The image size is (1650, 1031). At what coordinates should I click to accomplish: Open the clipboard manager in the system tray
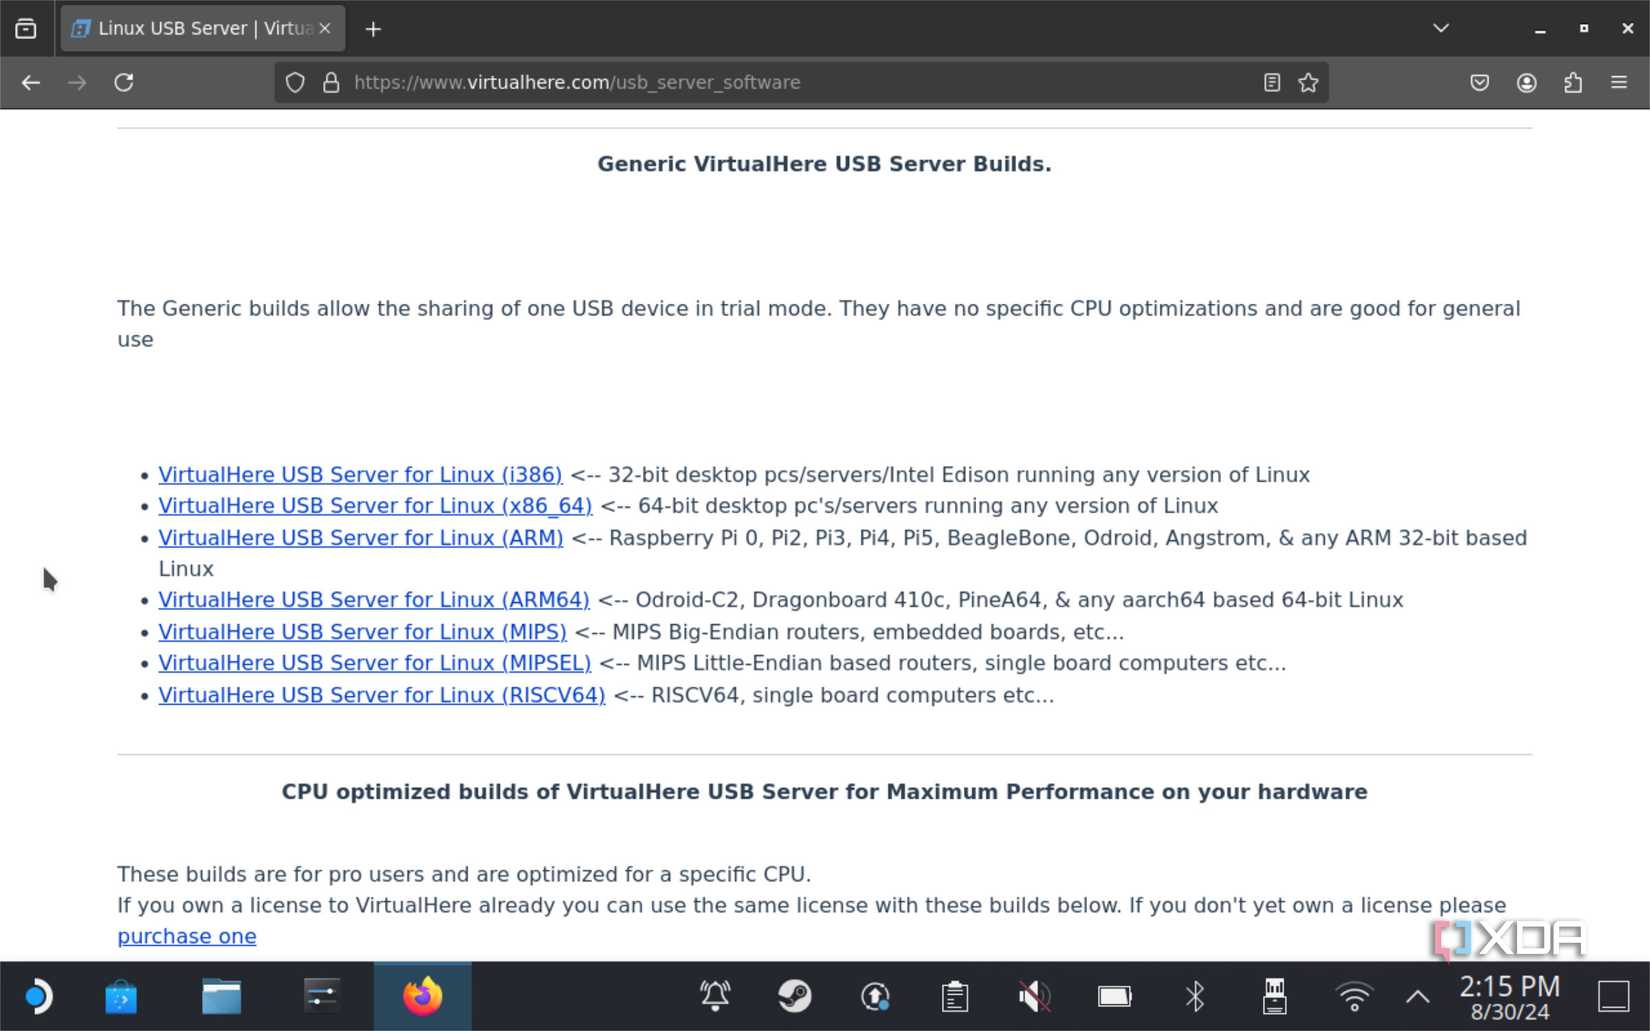pyautogui.click(x=954, y=996)
